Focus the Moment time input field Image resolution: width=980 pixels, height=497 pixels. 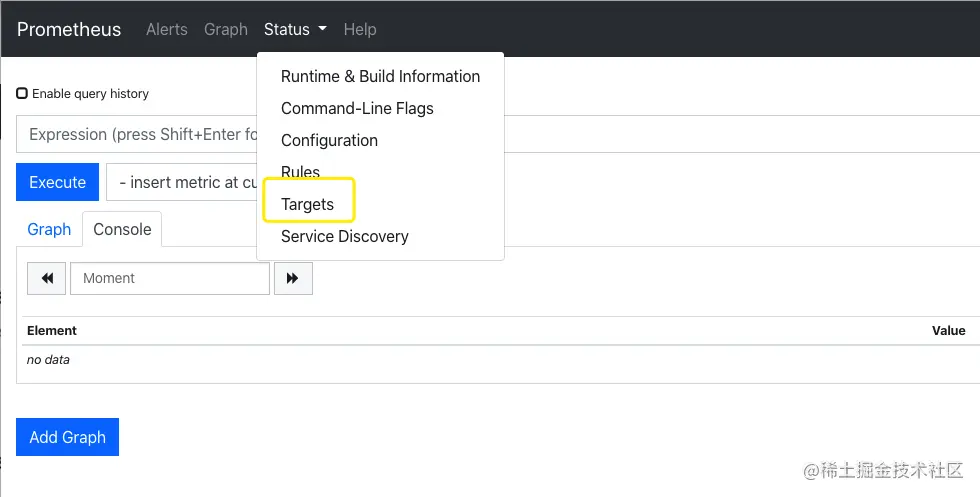[170, 278]
